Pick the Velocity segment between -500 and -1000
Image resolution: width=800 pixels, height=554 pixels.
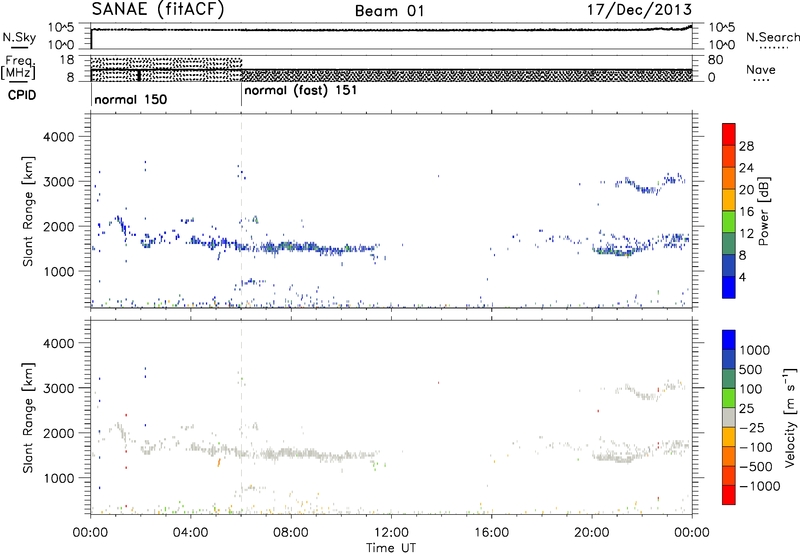tap(729, 475)
